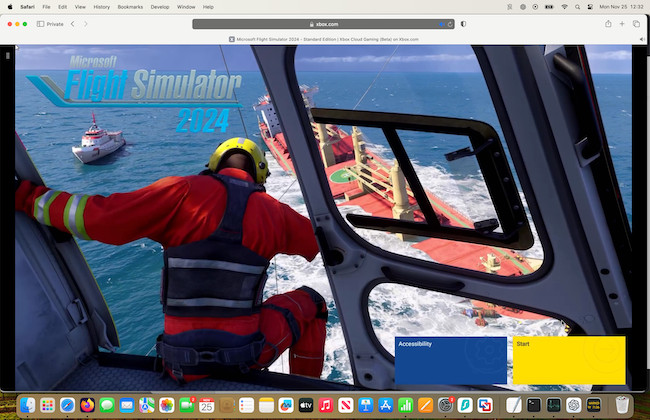Click the yellow Start tile
Image resolution: width=650 pixels, height=420 pixels.
click(x=569, y=360)
